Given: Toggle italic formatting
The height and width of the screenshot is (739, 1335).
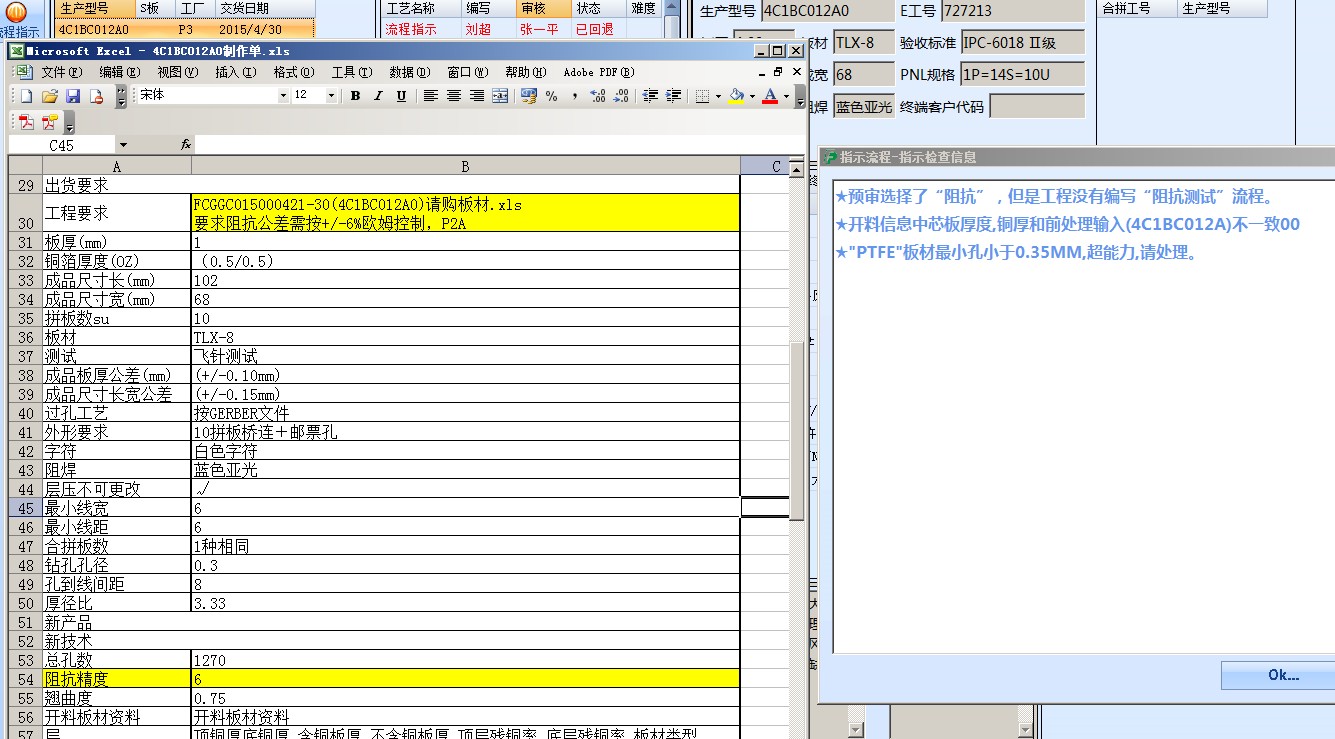Looking at the screenshot, I should click(x=378, y=96).
